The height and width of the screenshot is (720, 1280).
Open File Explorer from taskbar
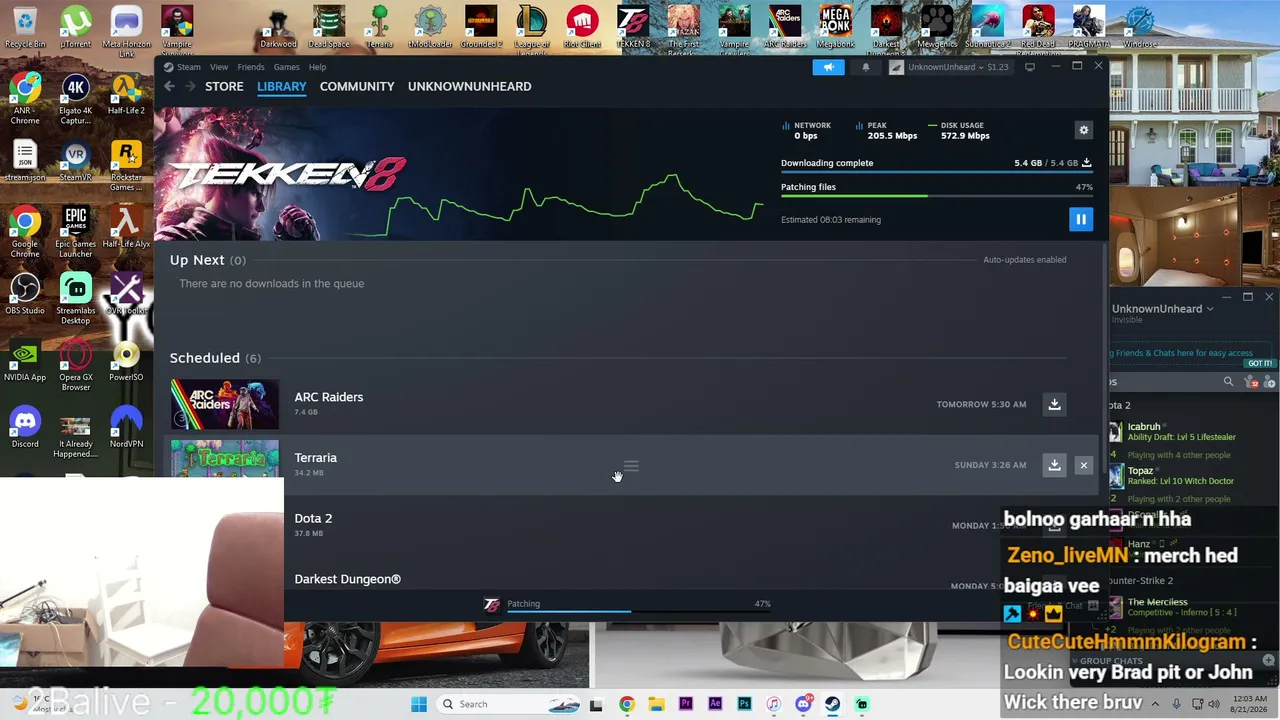[x=655, y=704]
